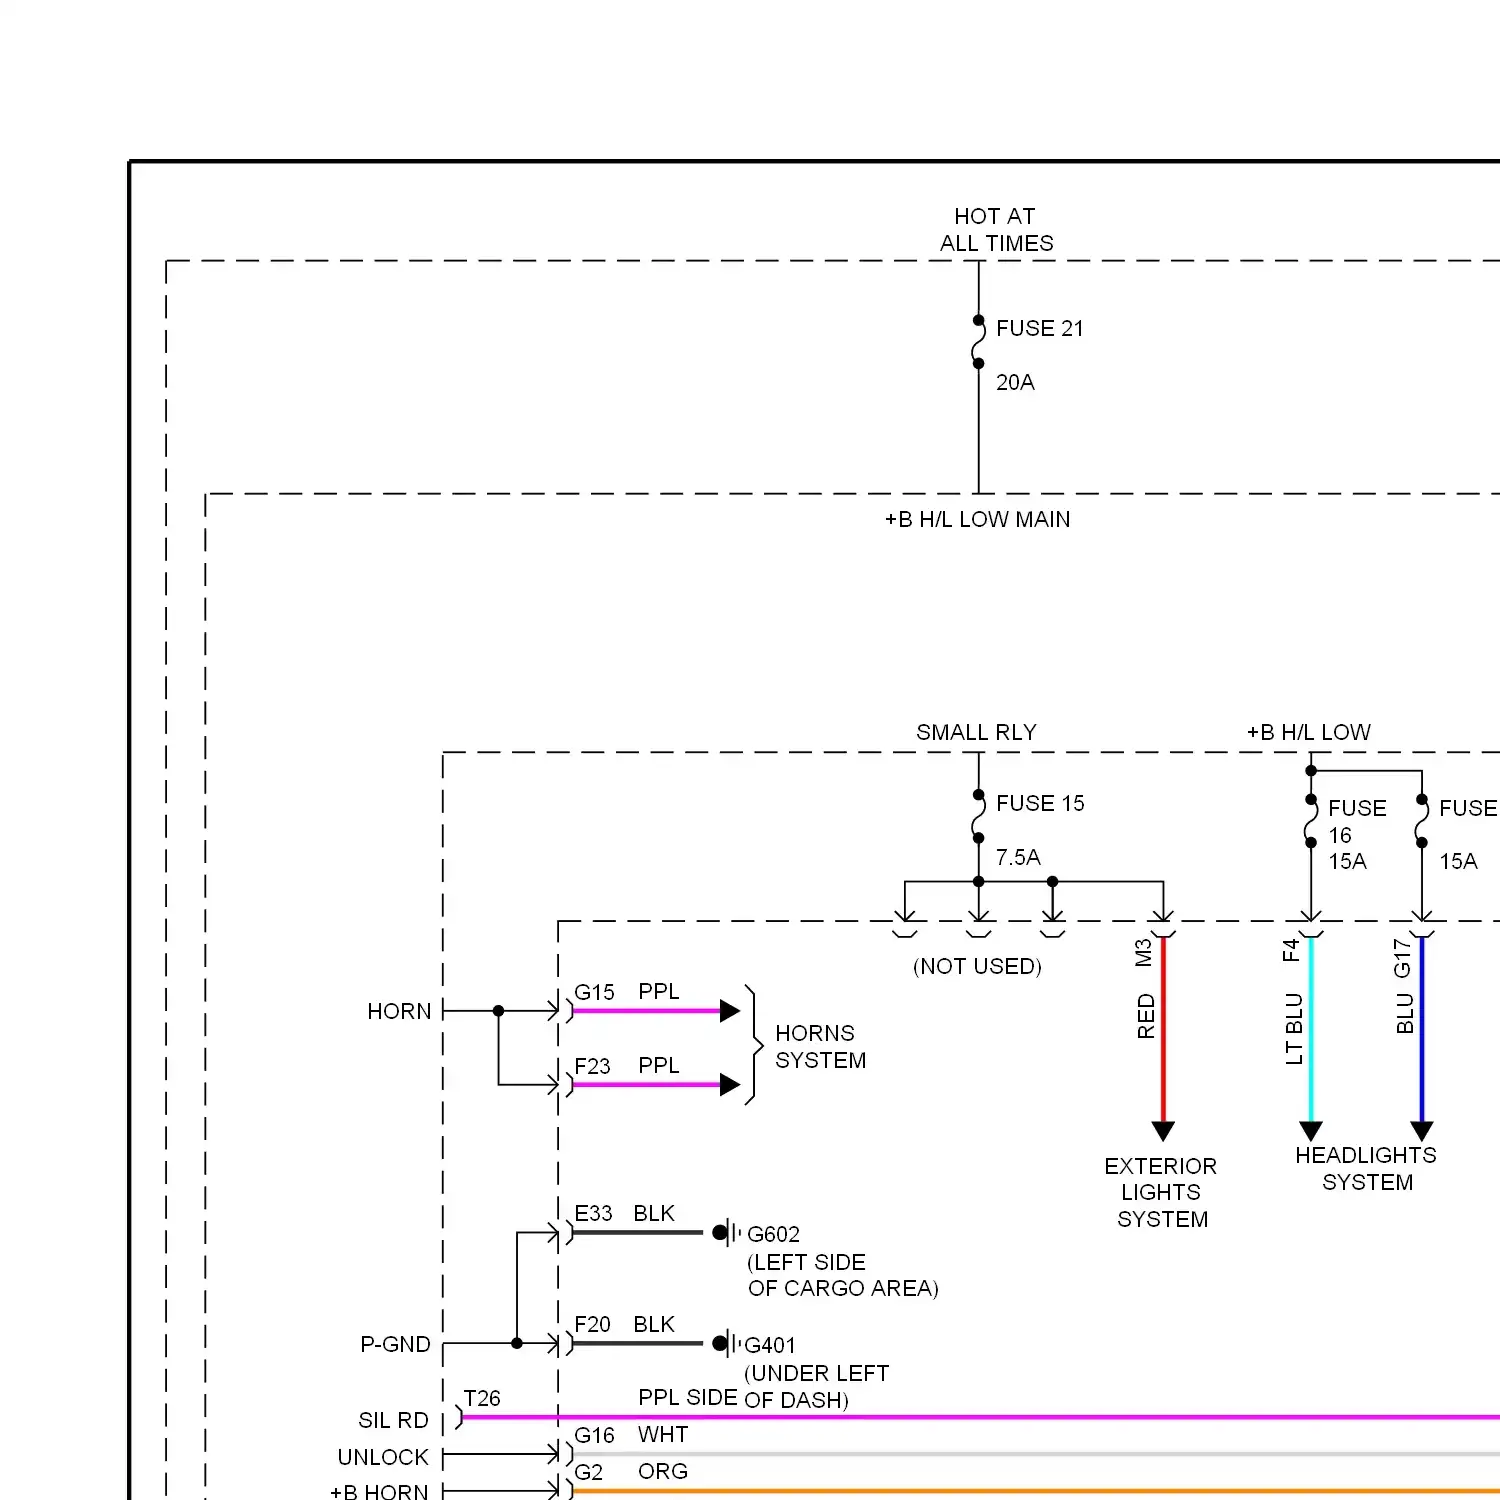This screenshot has height=1500, width=1500.
Task: Click the 'LT BLU' wire label
Action: coord(1294,1028)
